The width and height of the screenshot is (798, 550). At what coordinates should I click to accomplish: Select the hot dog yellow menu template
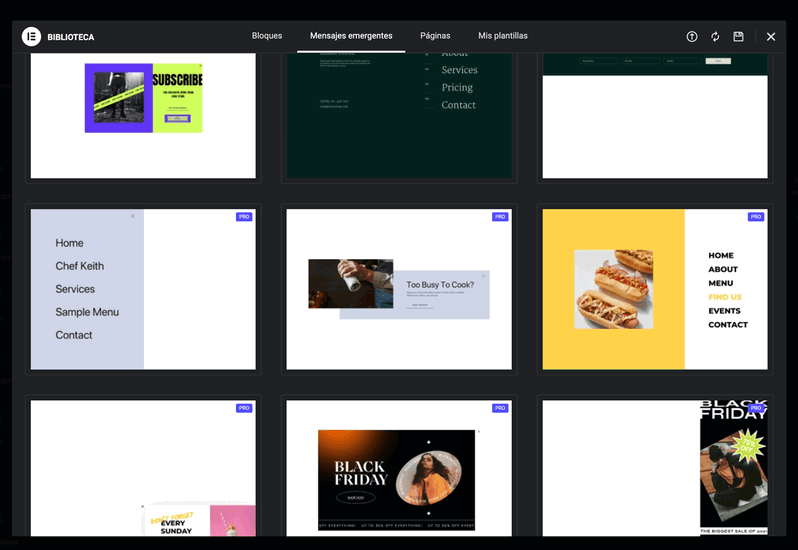655,289
